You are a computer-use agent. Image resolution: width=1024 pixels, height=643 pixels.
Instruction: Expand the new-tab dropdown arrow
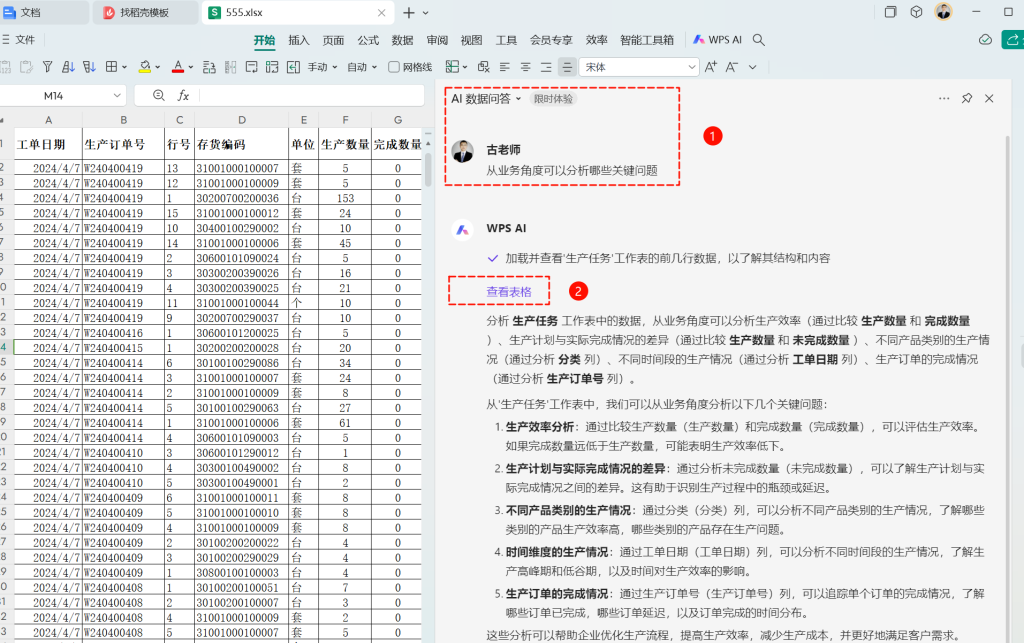click(426, 13)
